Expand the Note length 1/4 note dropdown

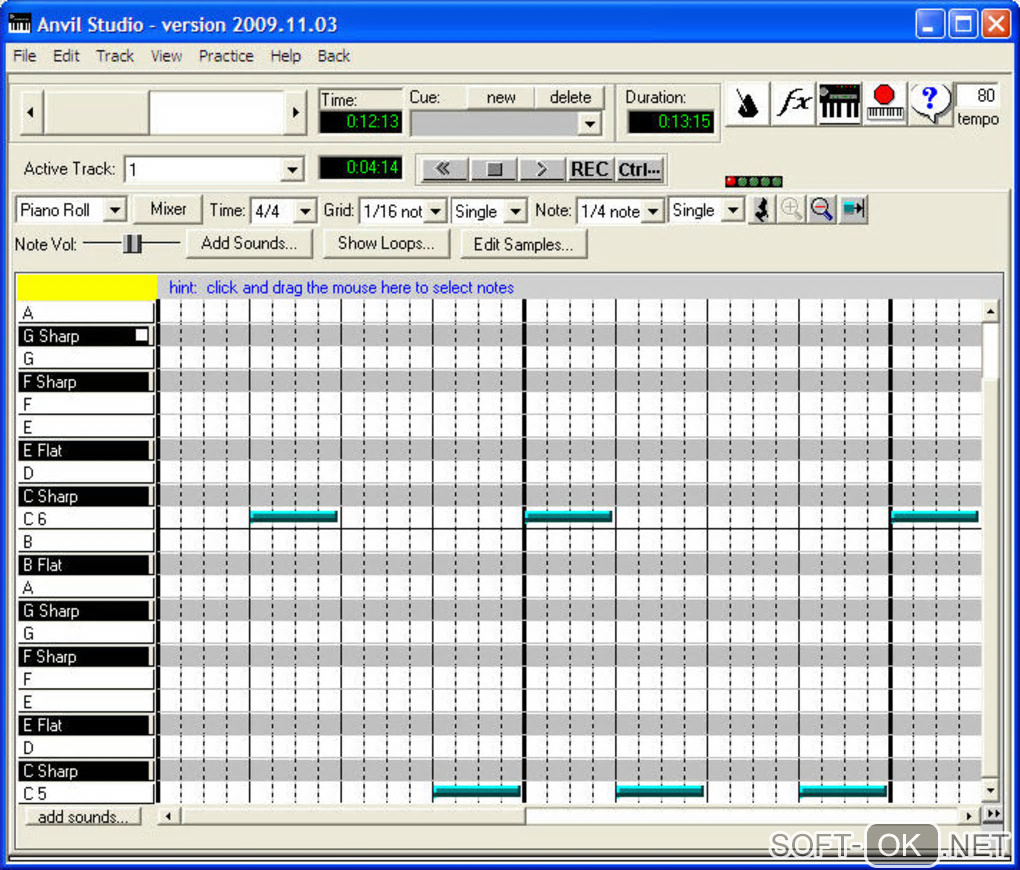(652, 212)
